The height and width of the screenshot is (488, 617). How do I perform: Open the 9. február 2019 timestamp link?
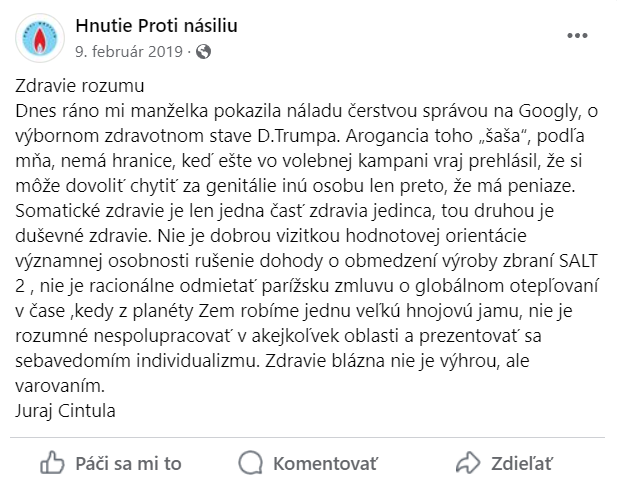[x=129, y=52]
